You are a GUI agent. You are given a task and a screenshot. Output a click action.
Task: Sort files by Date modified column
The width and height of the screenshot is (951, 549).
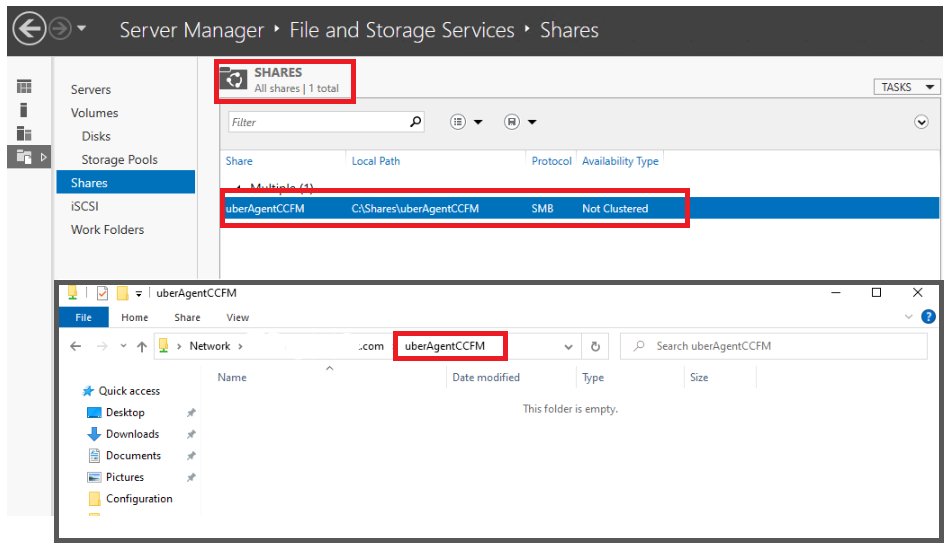[486, 377]
